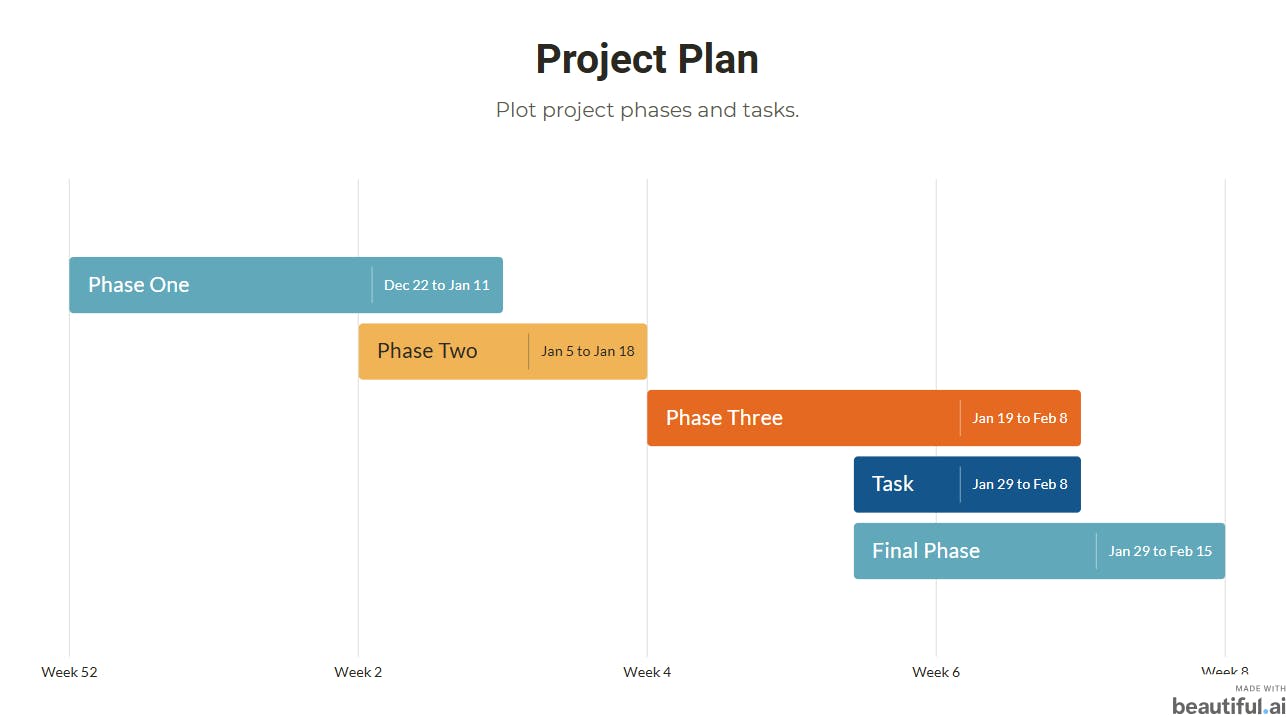Screen dimensions: 1286x717
Task: Click the Week 8 axis label
Action: pyautogui.click(x=1224, y=671)
